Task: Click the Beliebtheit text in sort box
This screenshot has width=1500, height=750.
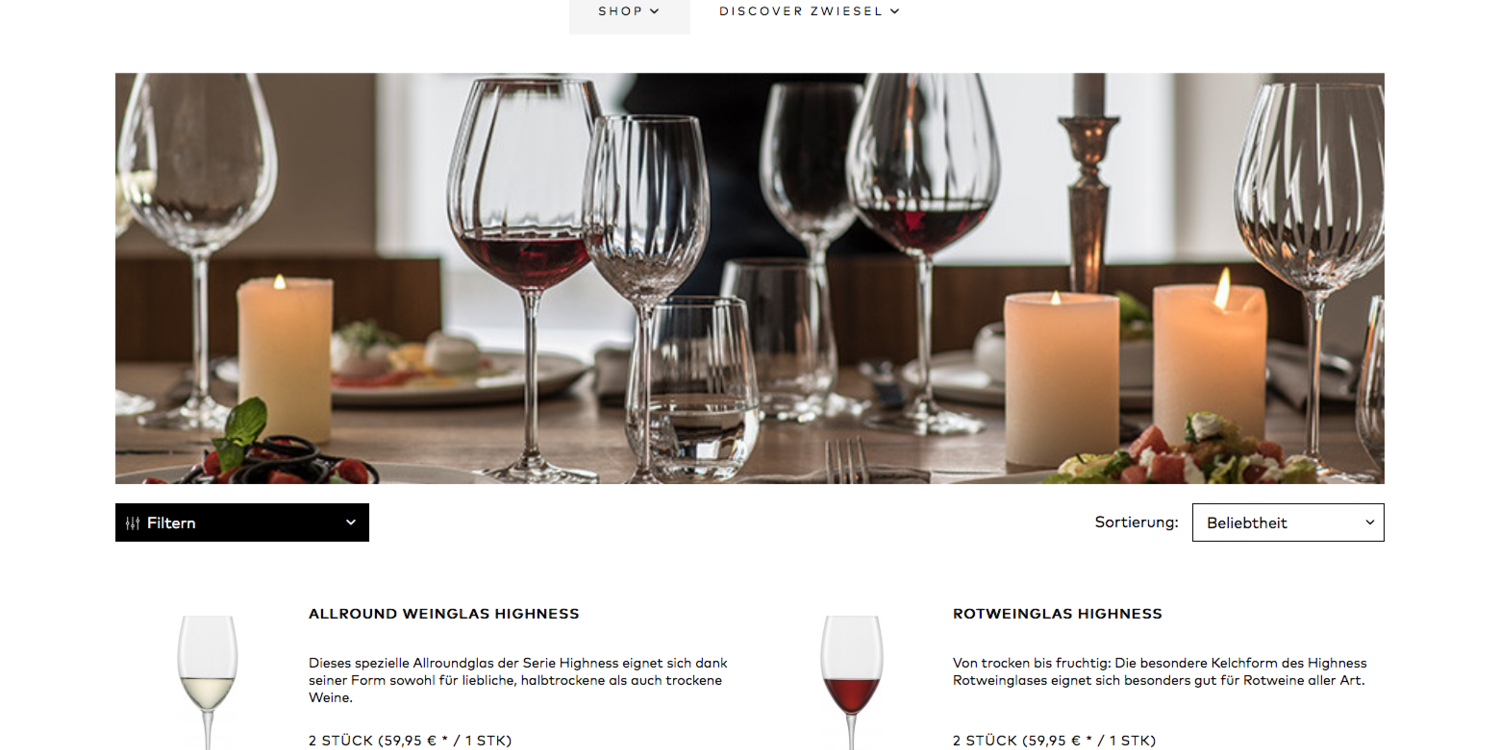Action: click(x=1246, y=523)
